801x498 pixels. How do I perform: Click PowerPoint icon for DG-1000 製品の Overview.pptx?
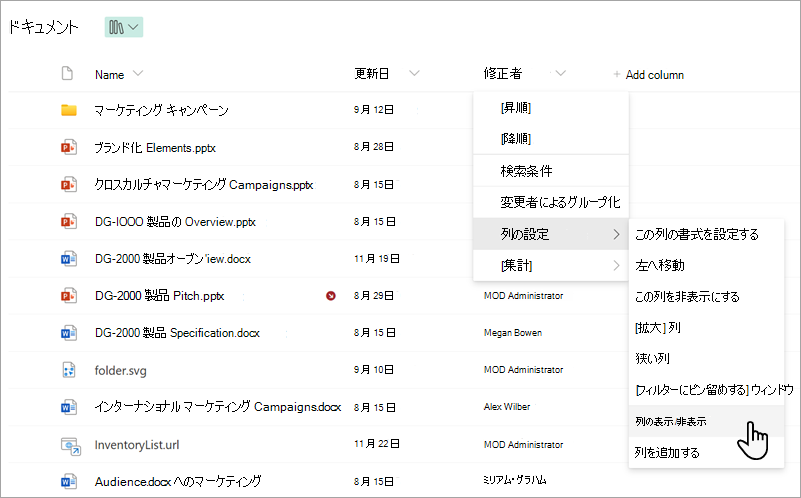pos(69,222)
